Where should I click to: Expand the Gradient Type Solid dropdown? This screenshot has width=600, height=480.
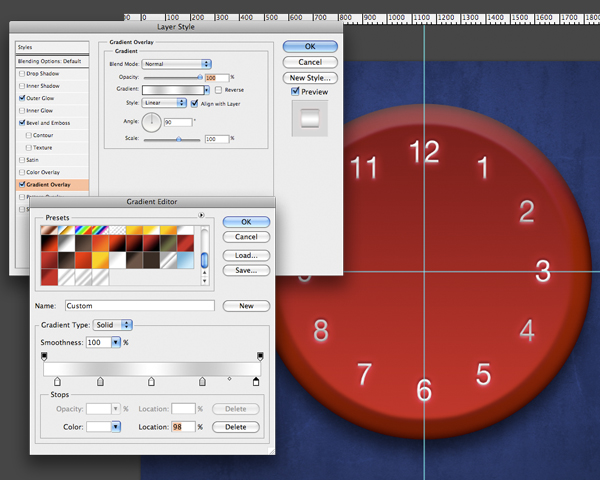click(113, 325)
